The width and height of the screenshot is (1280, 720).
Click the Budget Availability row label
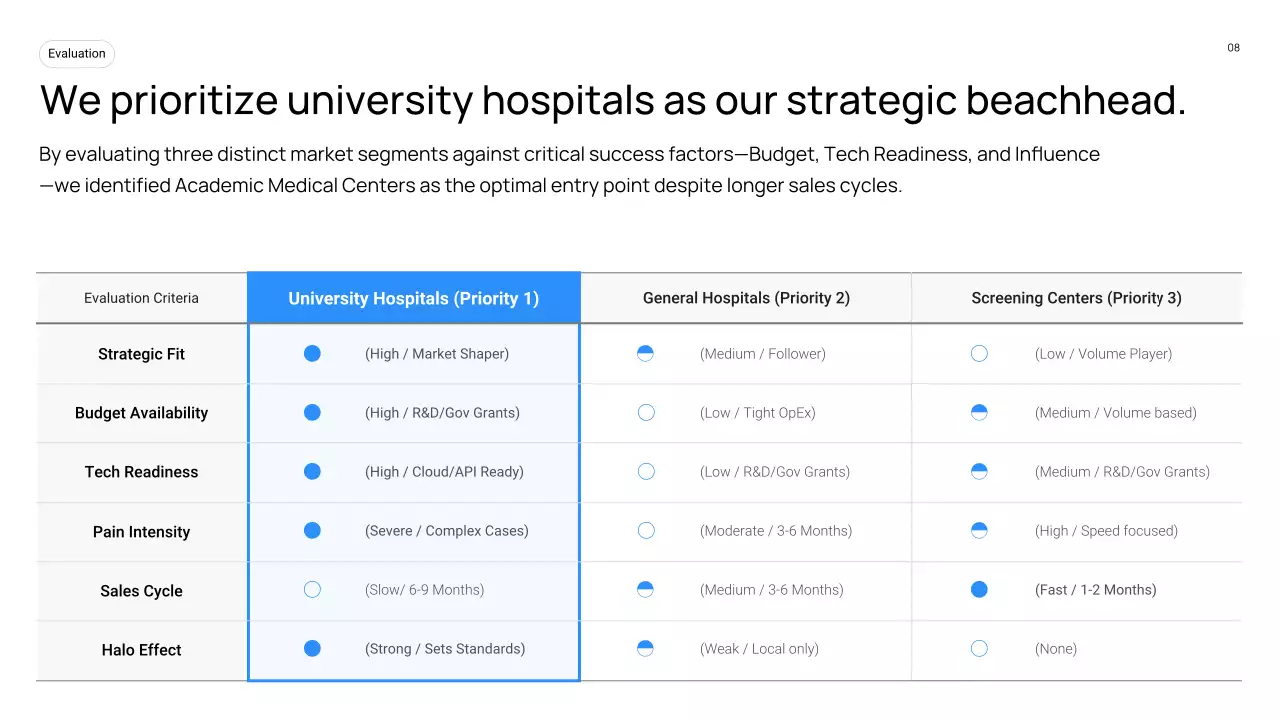(x=141, y=413)
